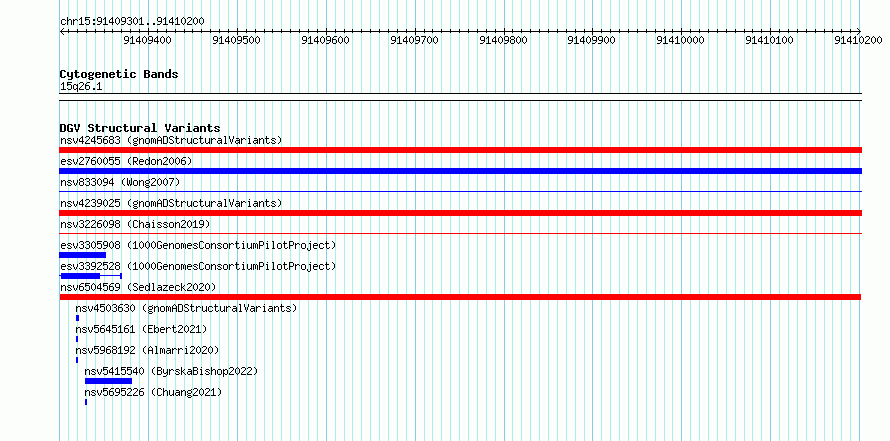Open the esv2760055 (Redon2006) label
The height and width of the screenshot is (441, 890).
126,161
